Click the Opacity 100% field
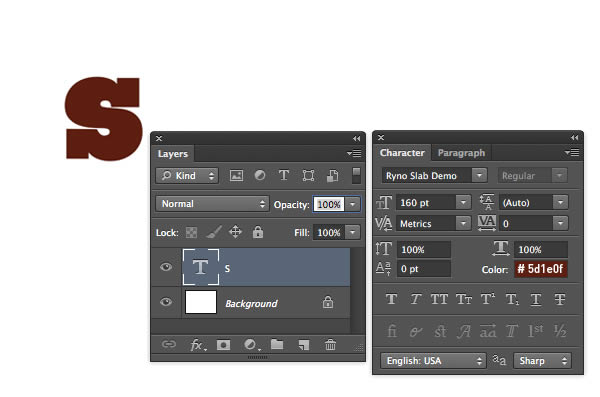The height and width of the screenshot is (397, 600). [x=329, y=204]
